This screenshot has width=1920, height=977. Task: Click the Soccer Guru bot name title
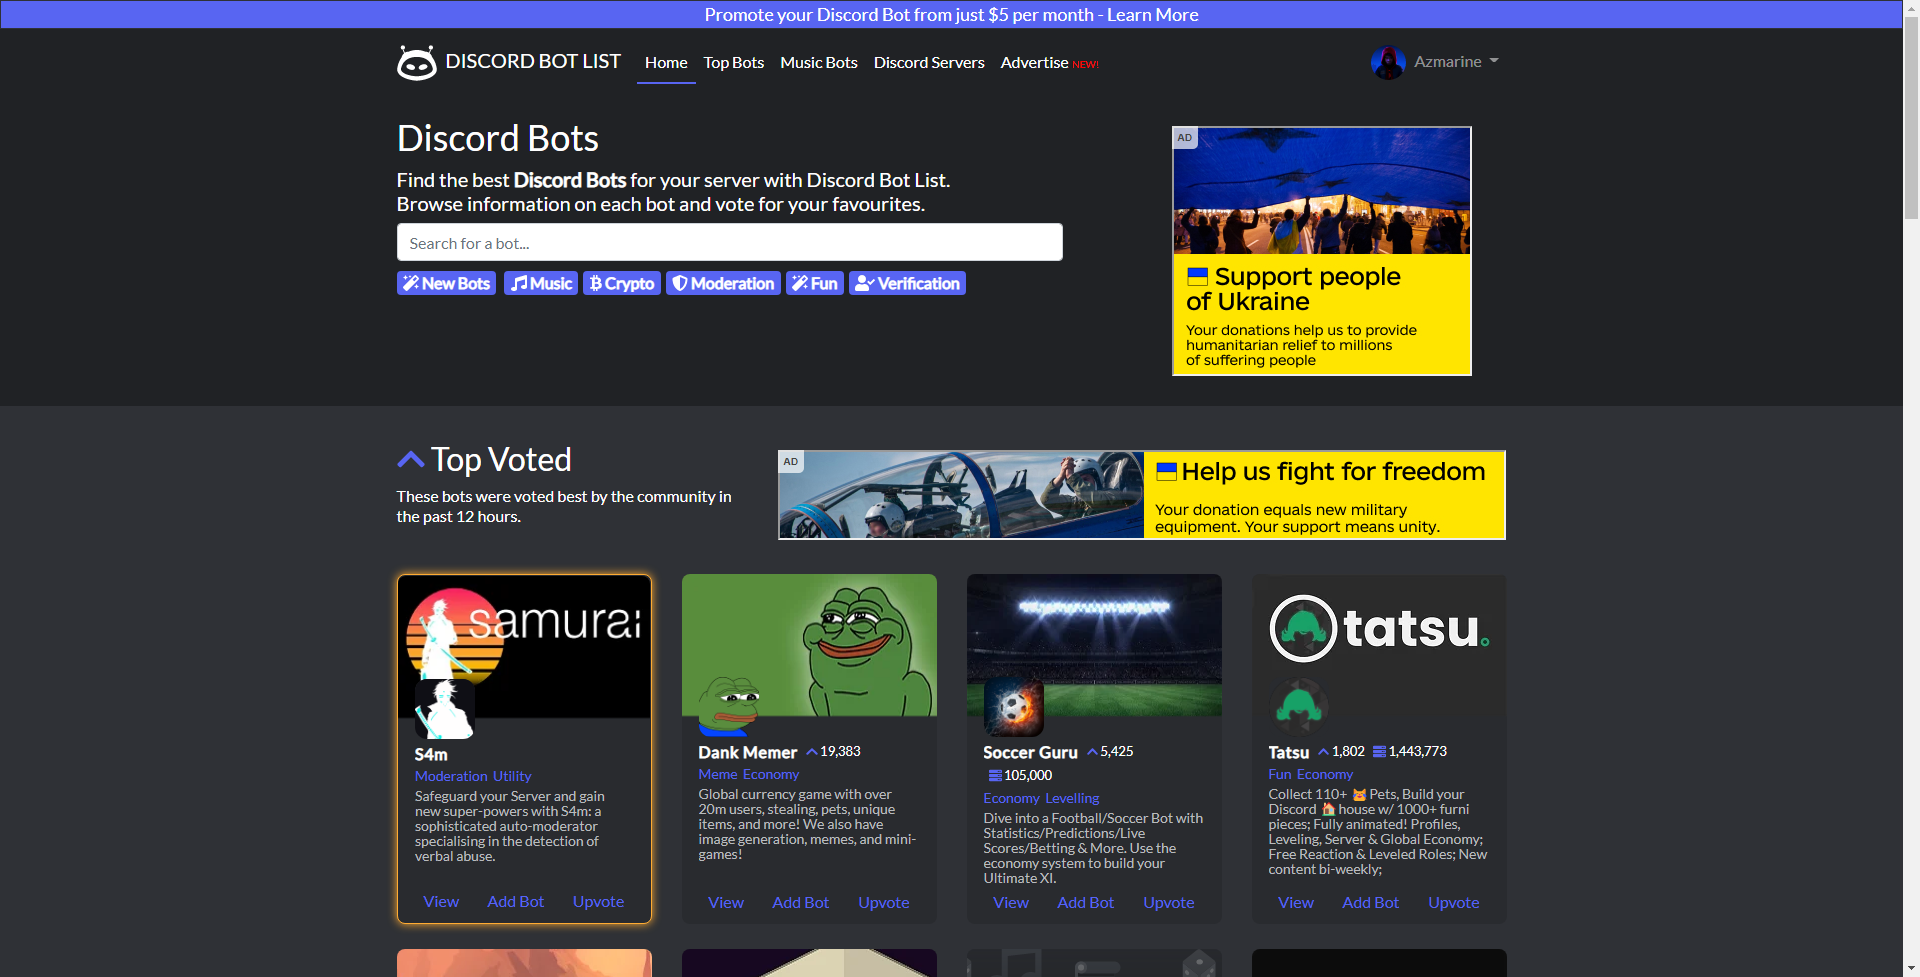point(1031,752)
